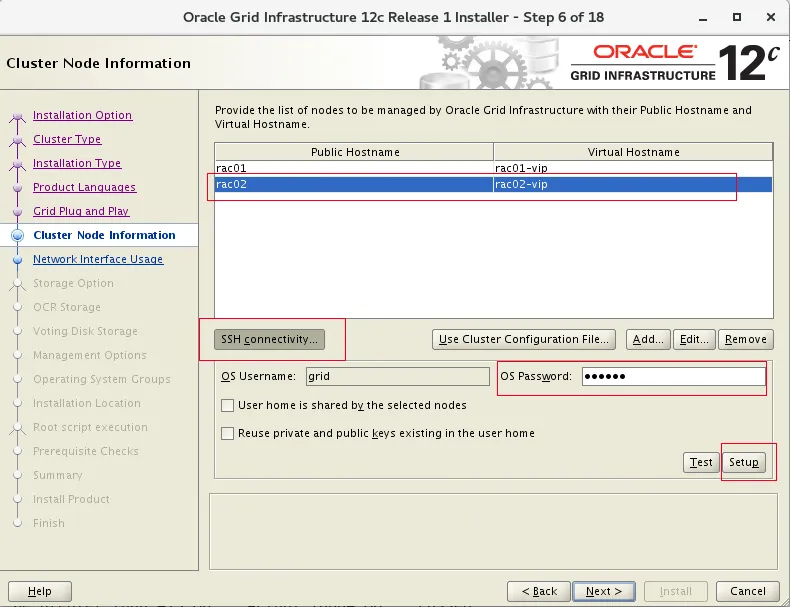Go Back to the previous step
Screen dimensions: 790x607
(539, 591)
